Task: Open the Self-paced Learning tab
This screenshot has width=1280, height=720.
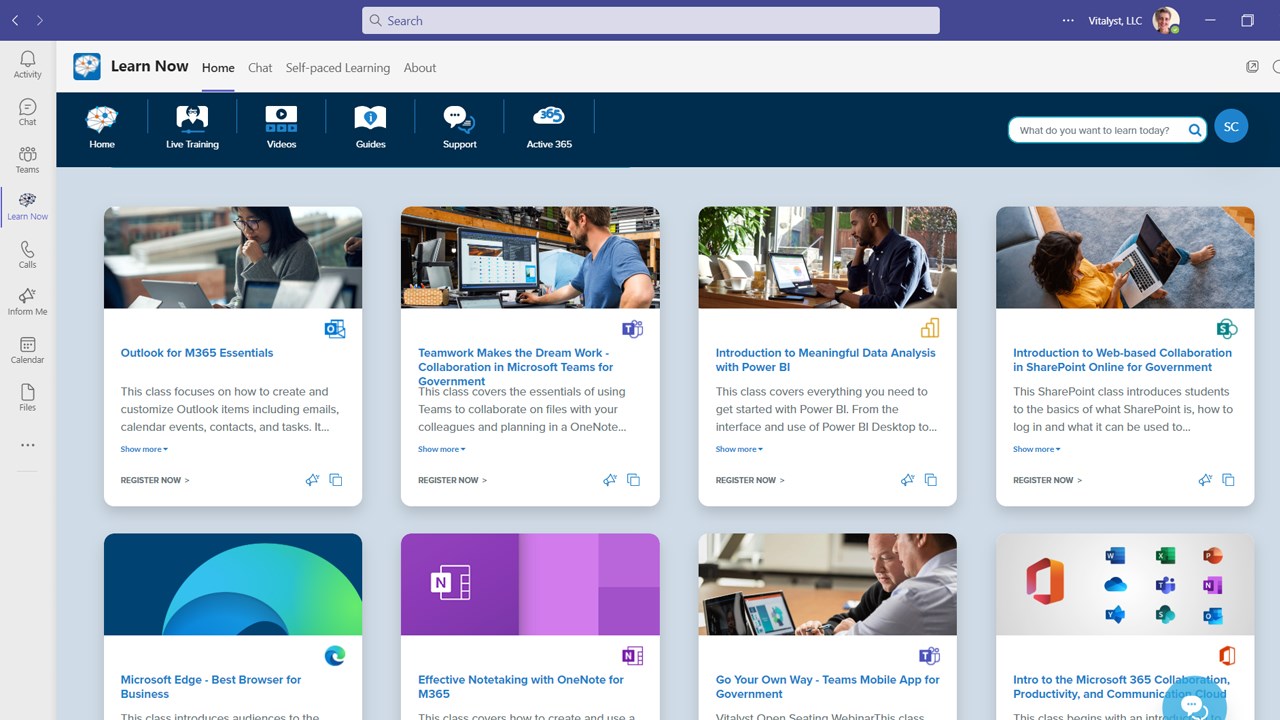Action: coord(338,68)
